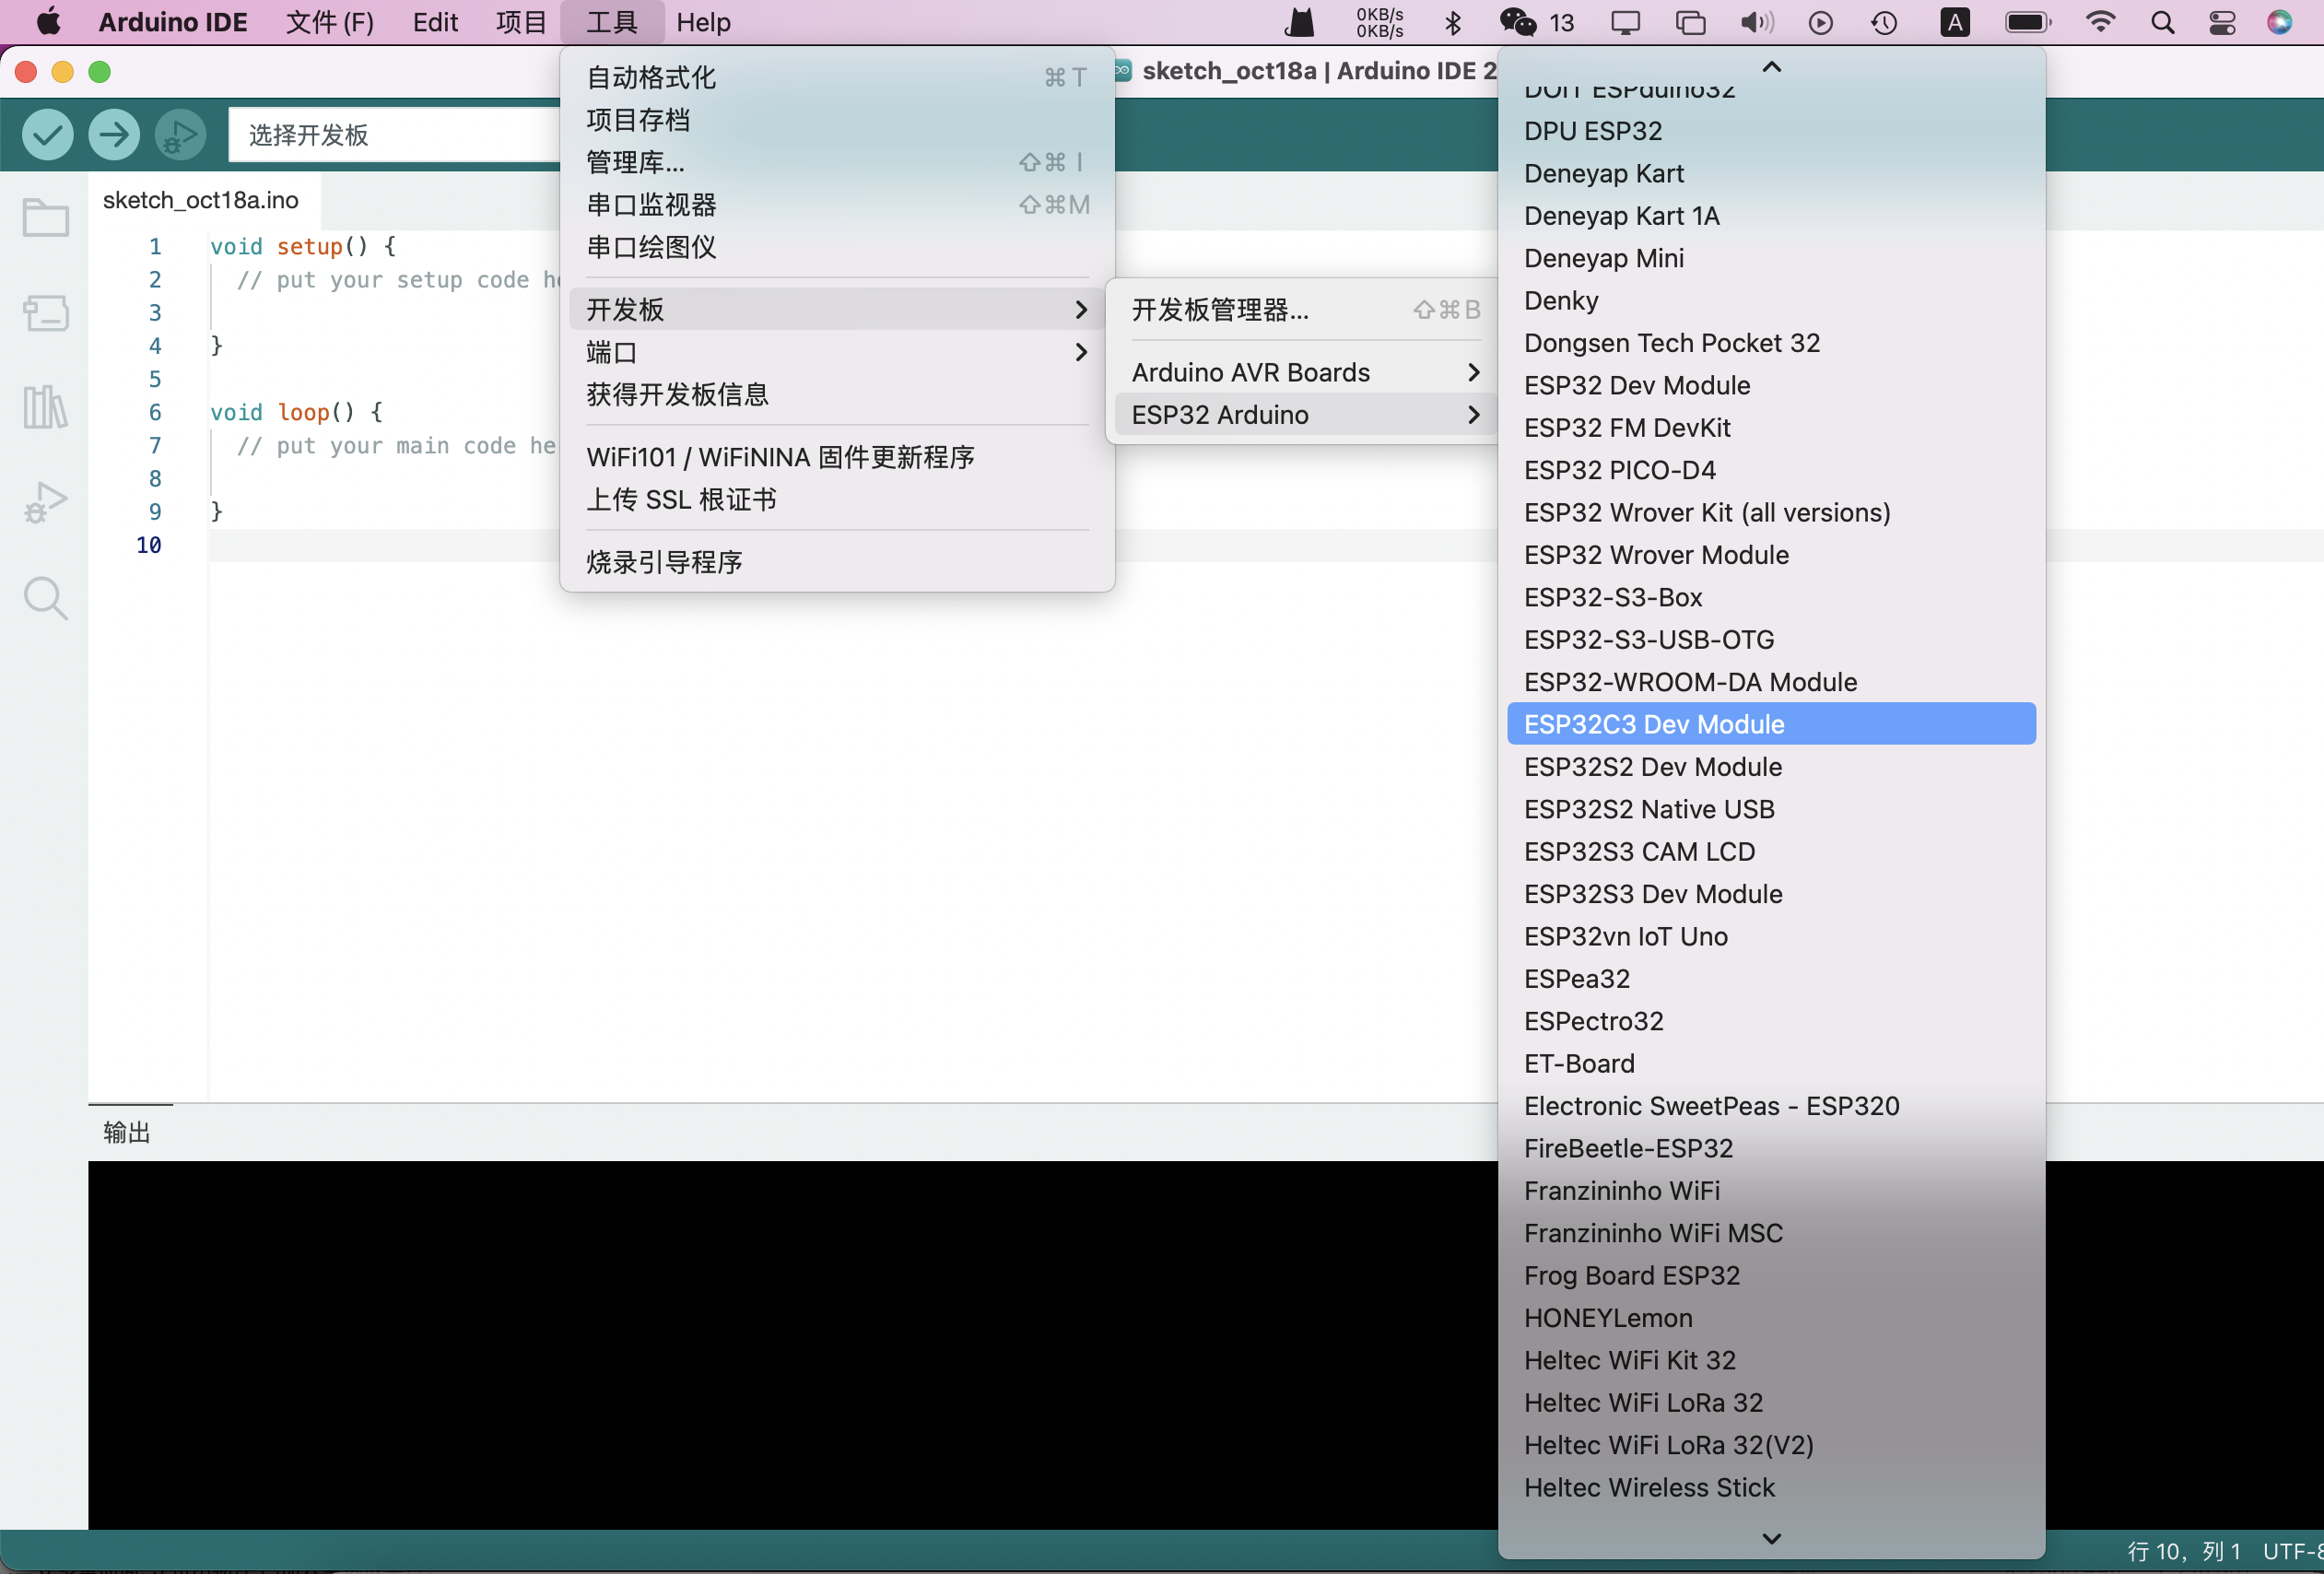Image resolution: width=2324 pixels, height=1574 pixels.
Task: Click the Siri icon in menu bar
Action: click(x=2279, y=22)
